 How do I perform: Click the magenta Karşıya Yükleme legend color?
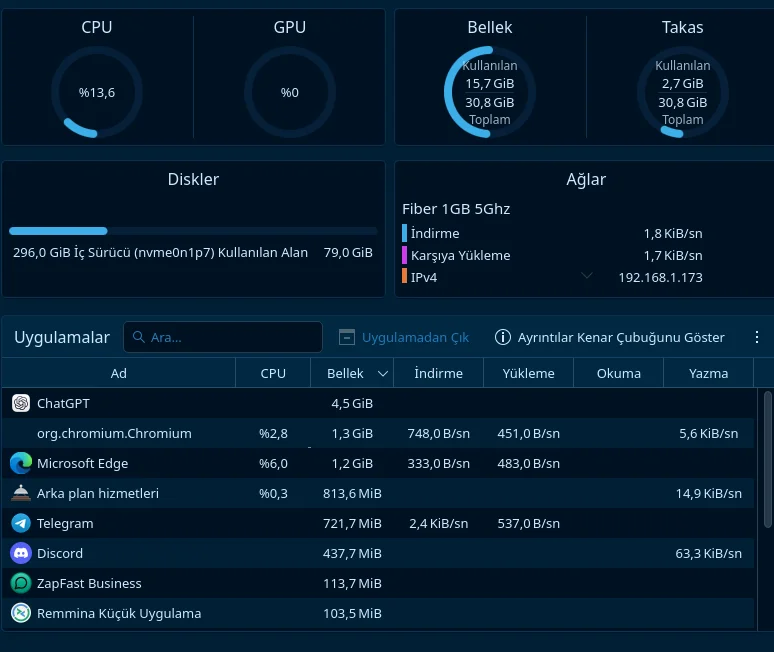click(x=404, y=255)
